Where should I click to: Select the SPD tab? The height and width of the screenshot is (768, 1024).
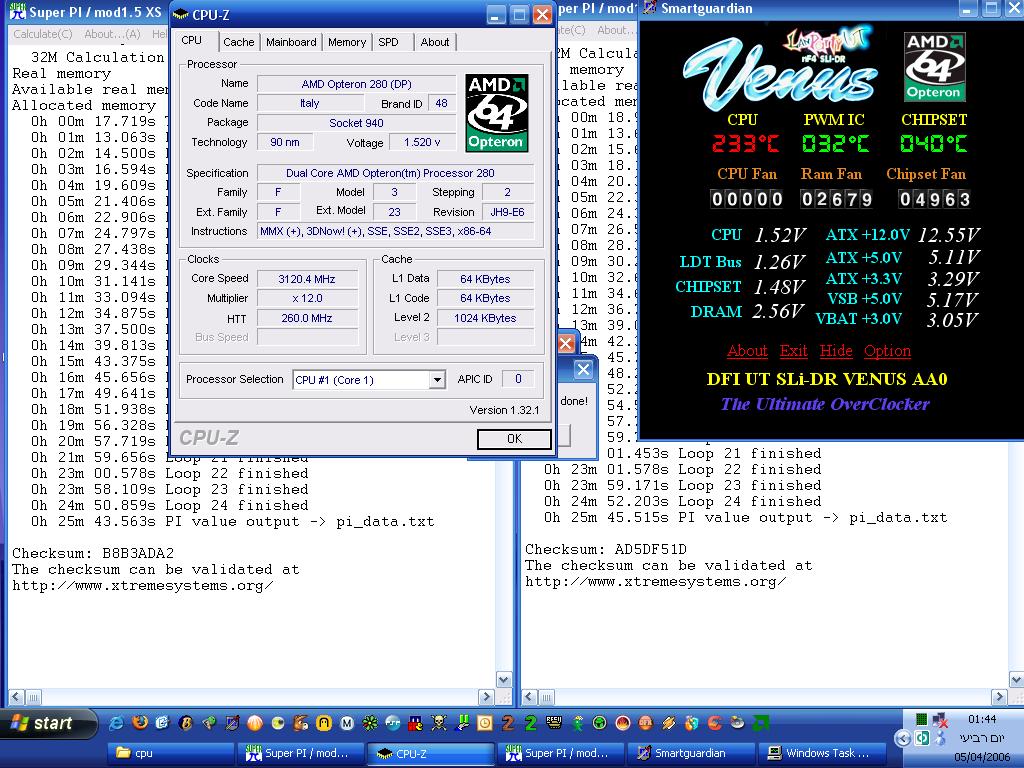point(389,42)
